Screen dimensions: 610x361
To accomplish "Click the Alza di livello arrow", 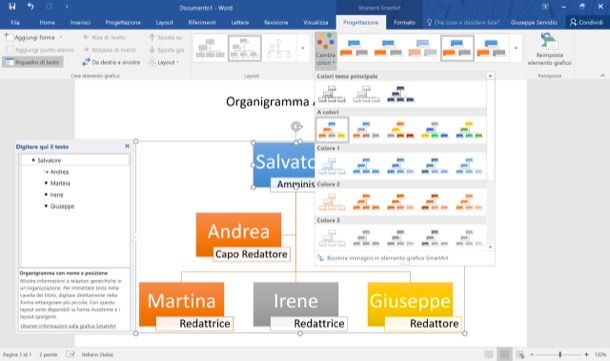I will (86, 37).
